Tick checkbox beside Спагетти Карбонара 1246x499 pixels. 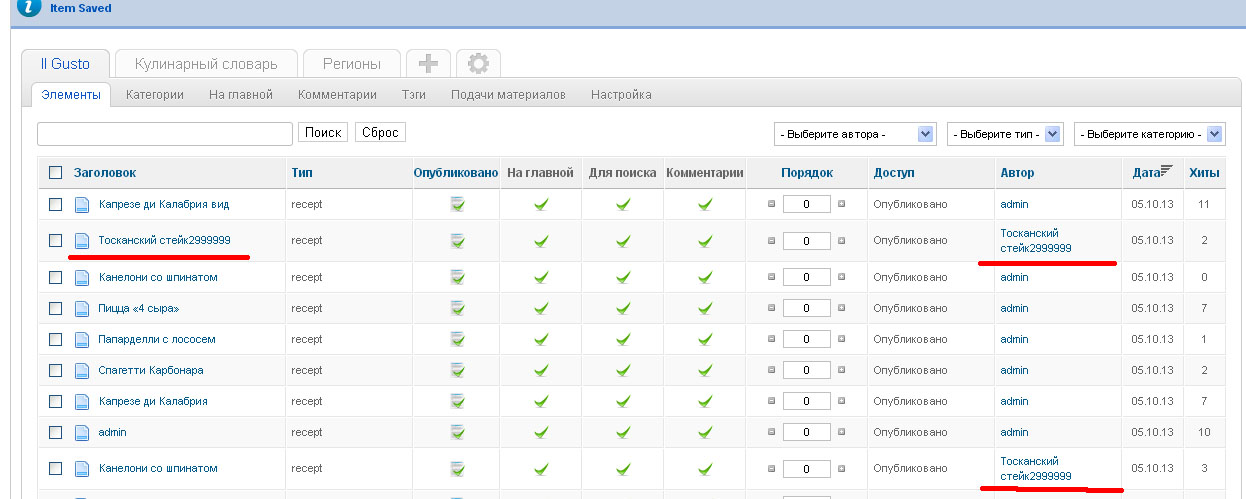coord(56,370)
